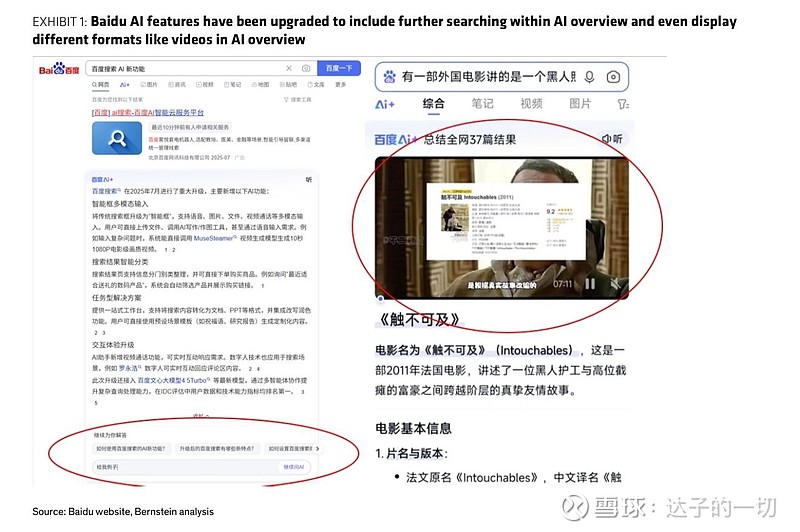Image resolution: width=800 pixels, height=532 pixels.
Task: Tap the 听 speaker button in the mobile AI panel
Action: coord(612,139)
